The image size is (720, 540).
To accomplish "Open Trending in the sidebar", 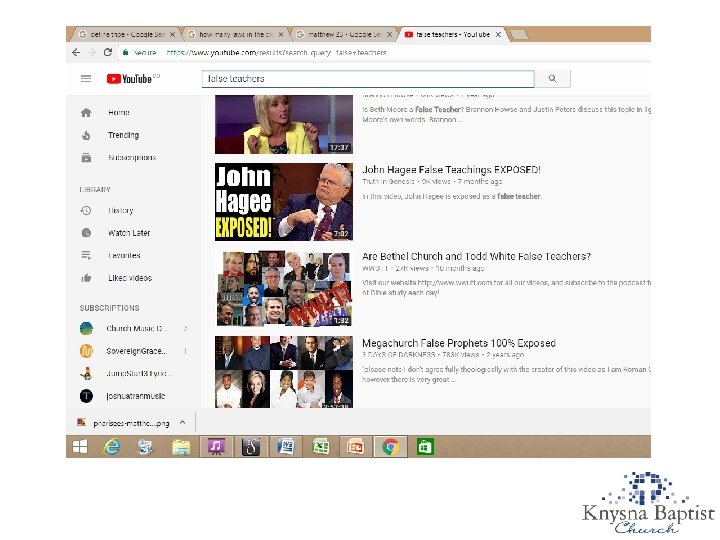I will [x=123, y=135].
